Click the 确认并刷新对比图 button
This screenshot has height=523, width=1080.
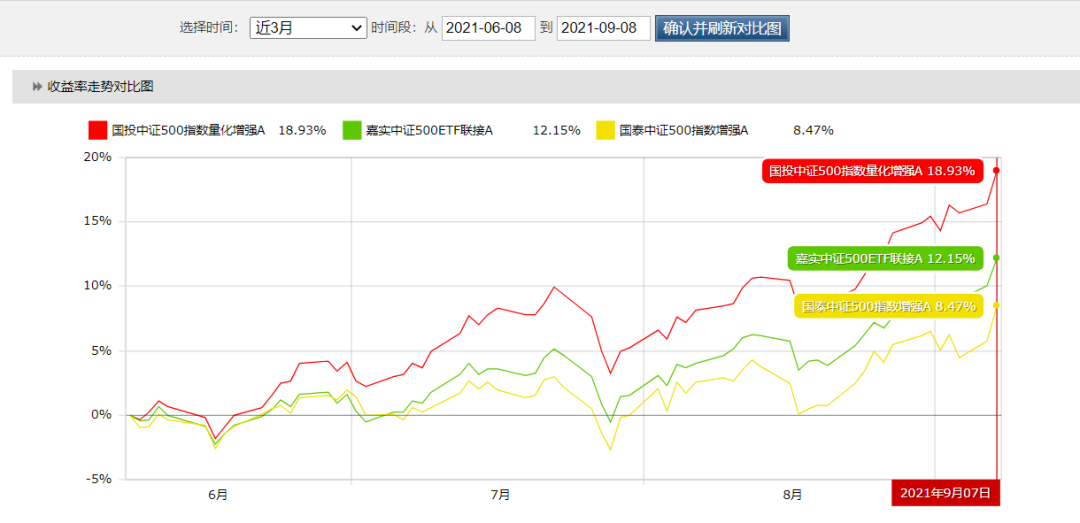click(722, 28)
